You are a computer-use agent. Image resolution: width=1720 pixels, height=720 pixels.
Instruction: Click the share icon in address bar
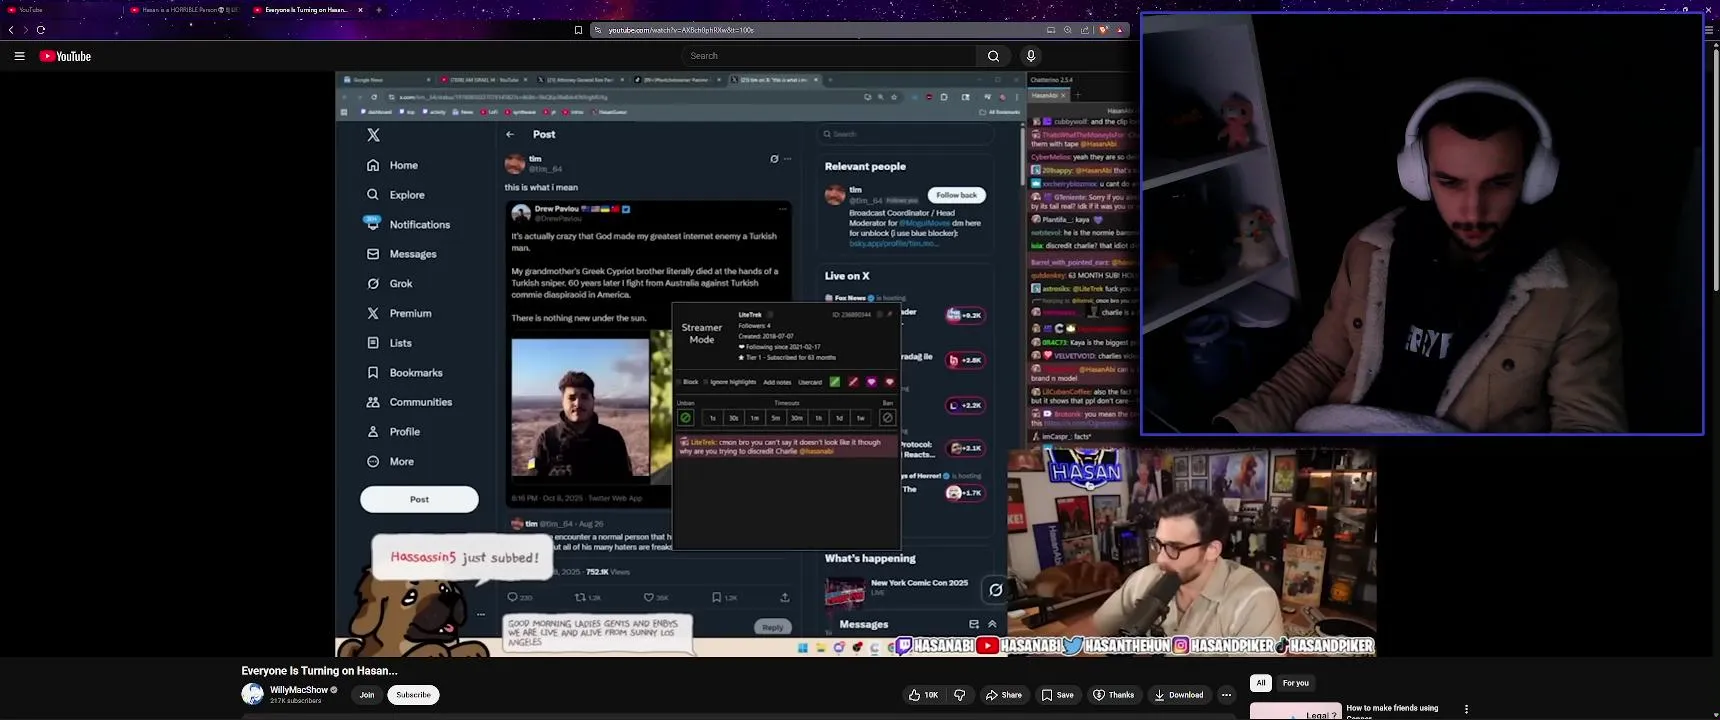[1085, 30]
